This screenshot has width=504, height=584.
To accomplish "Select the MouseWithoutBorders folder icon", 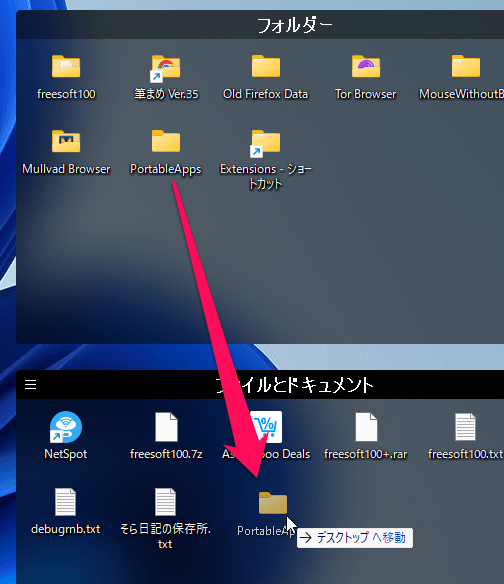I will coord(466,67).
